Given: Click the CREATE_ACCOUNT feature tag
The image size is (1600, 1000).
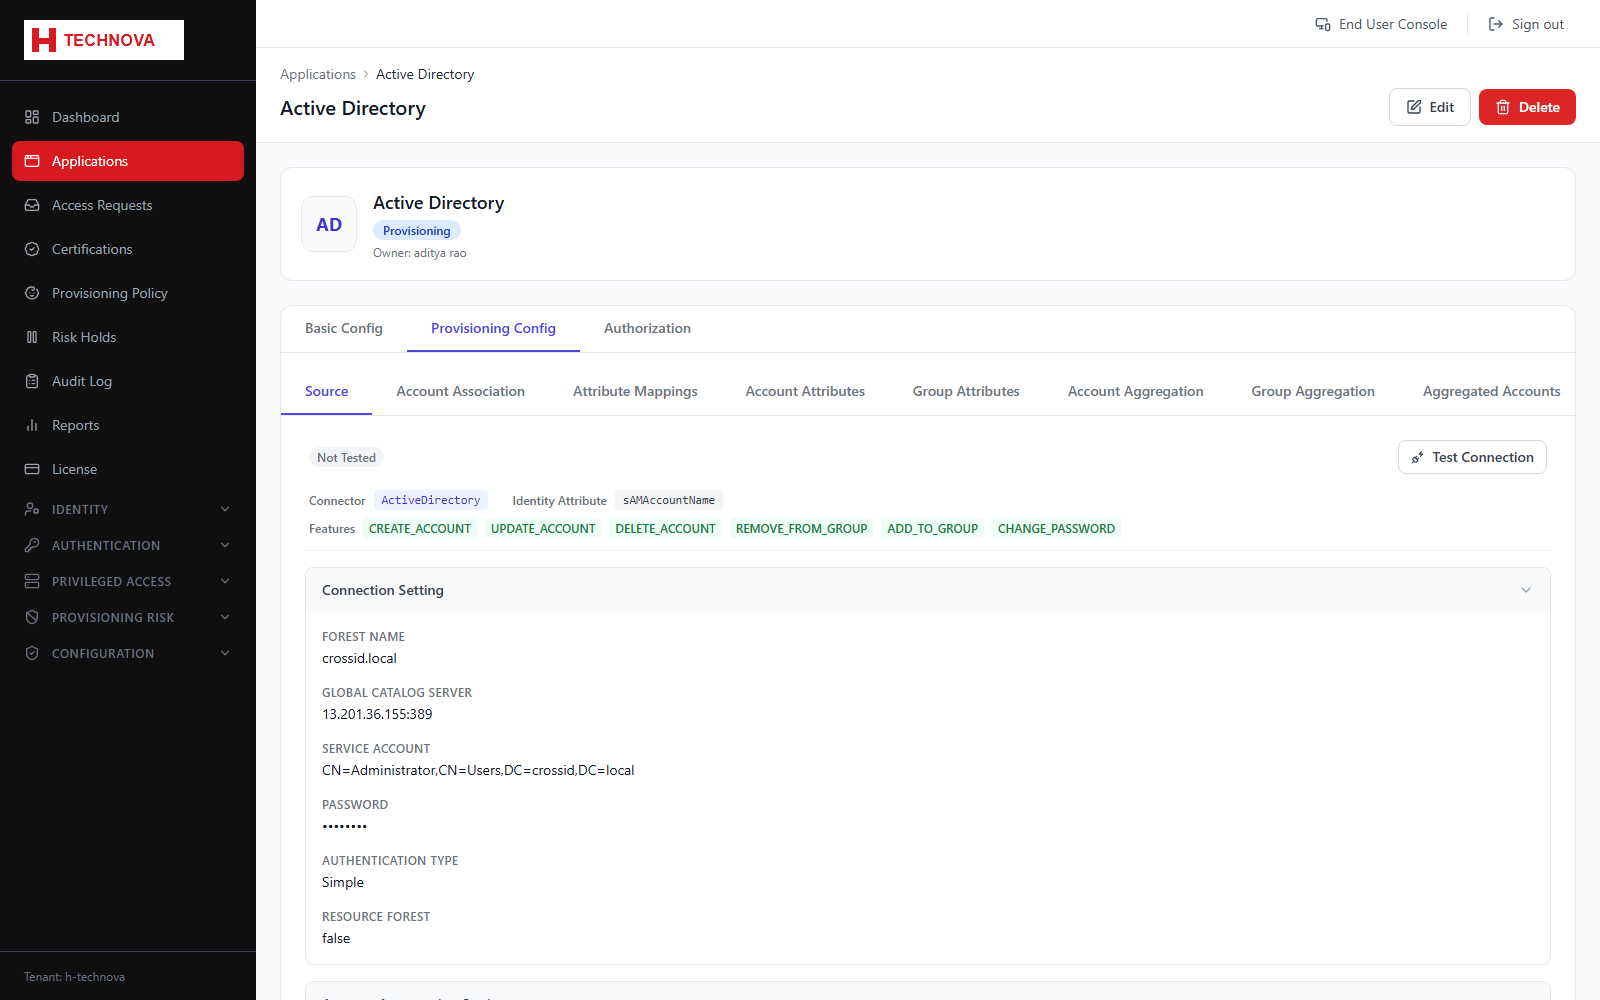Looking at the screenshot, I should pyautogui.click(x=420, y=529).
